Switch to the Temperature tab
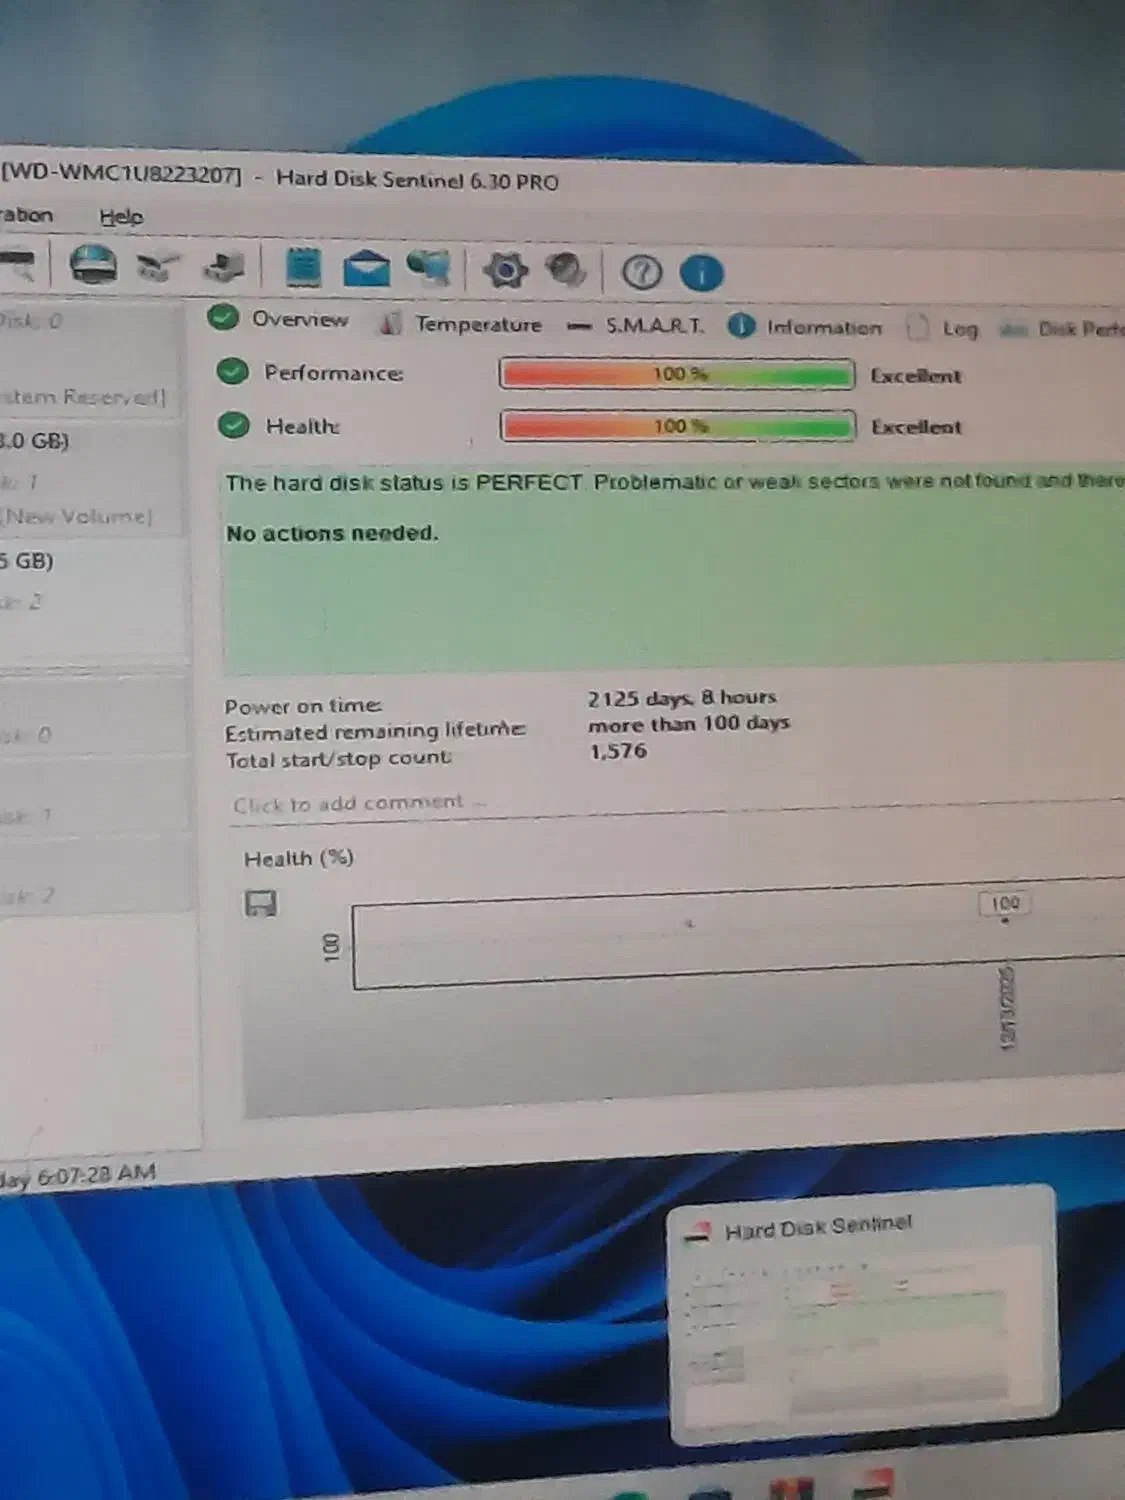Image resolution: width=1125 pixels, height=1500 pixels. click(477, 324)
